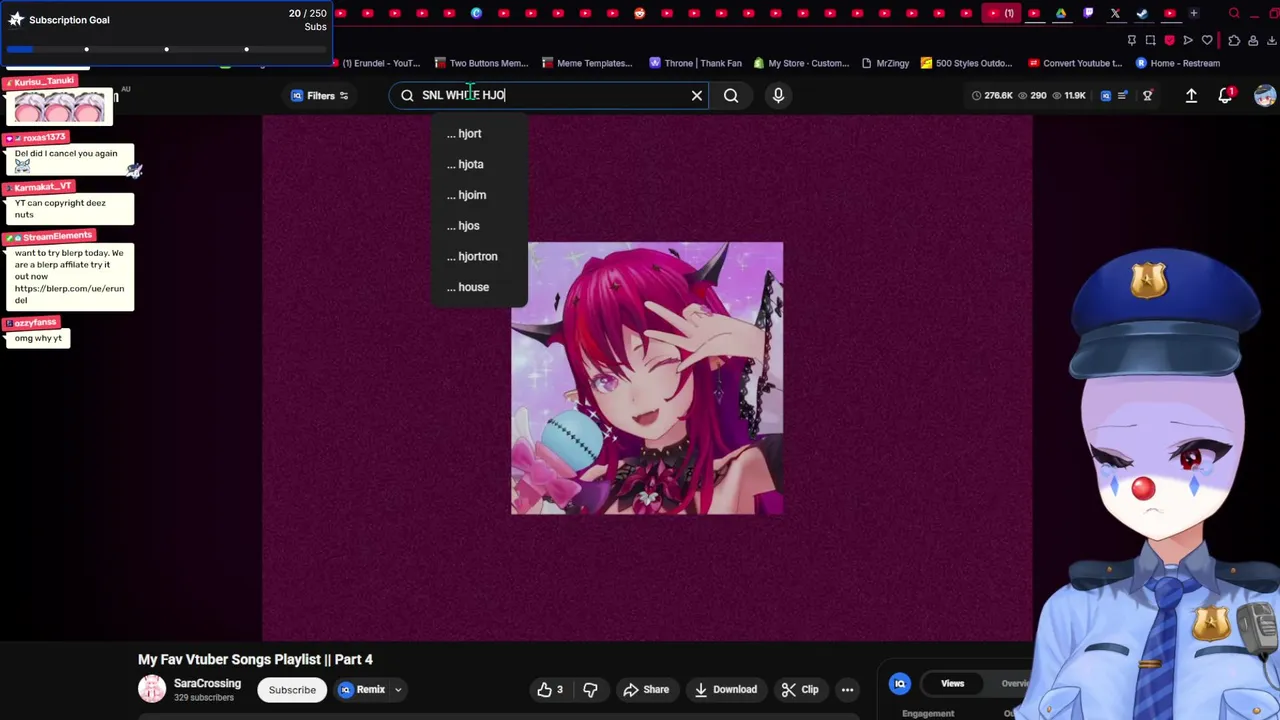Open a new browser tab with plus
This screenshot has height=720, width=1280.
pos(1193,13)
